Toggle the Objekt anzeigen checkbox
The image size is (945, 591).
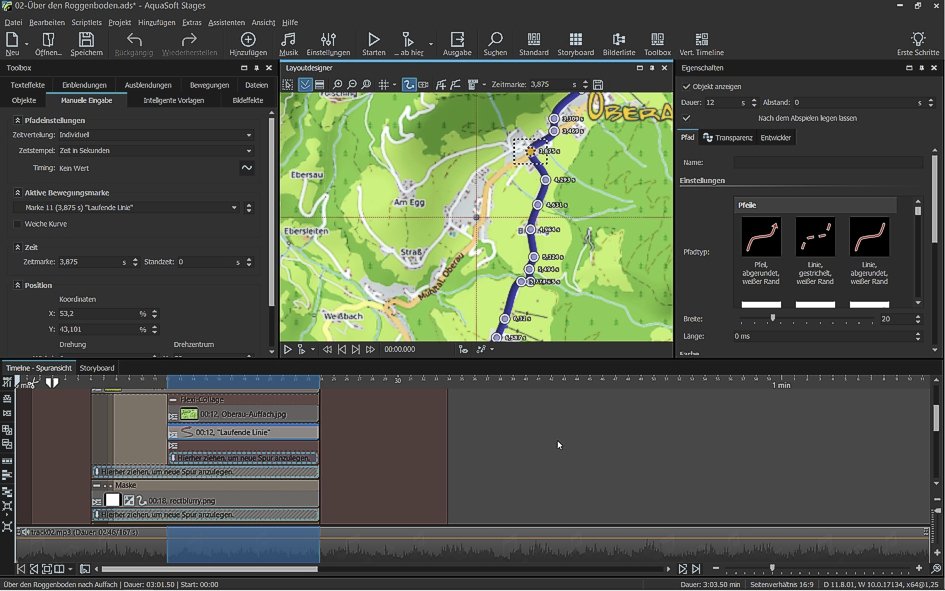[x=687, y=87]
